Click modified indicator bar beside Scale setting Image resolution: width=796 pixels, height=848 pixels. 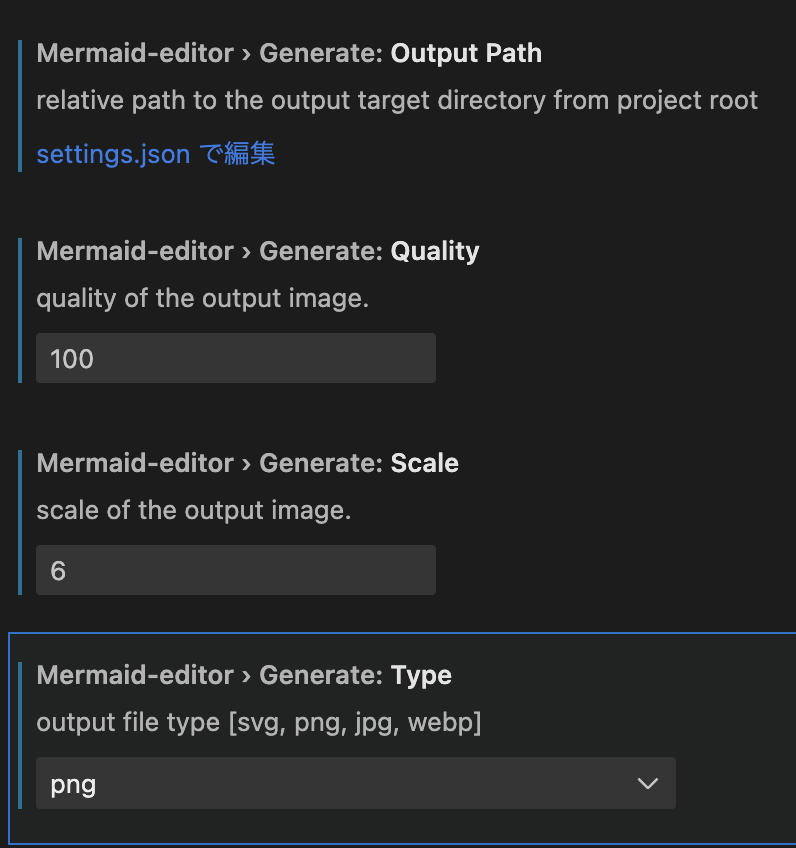[20, 521]
